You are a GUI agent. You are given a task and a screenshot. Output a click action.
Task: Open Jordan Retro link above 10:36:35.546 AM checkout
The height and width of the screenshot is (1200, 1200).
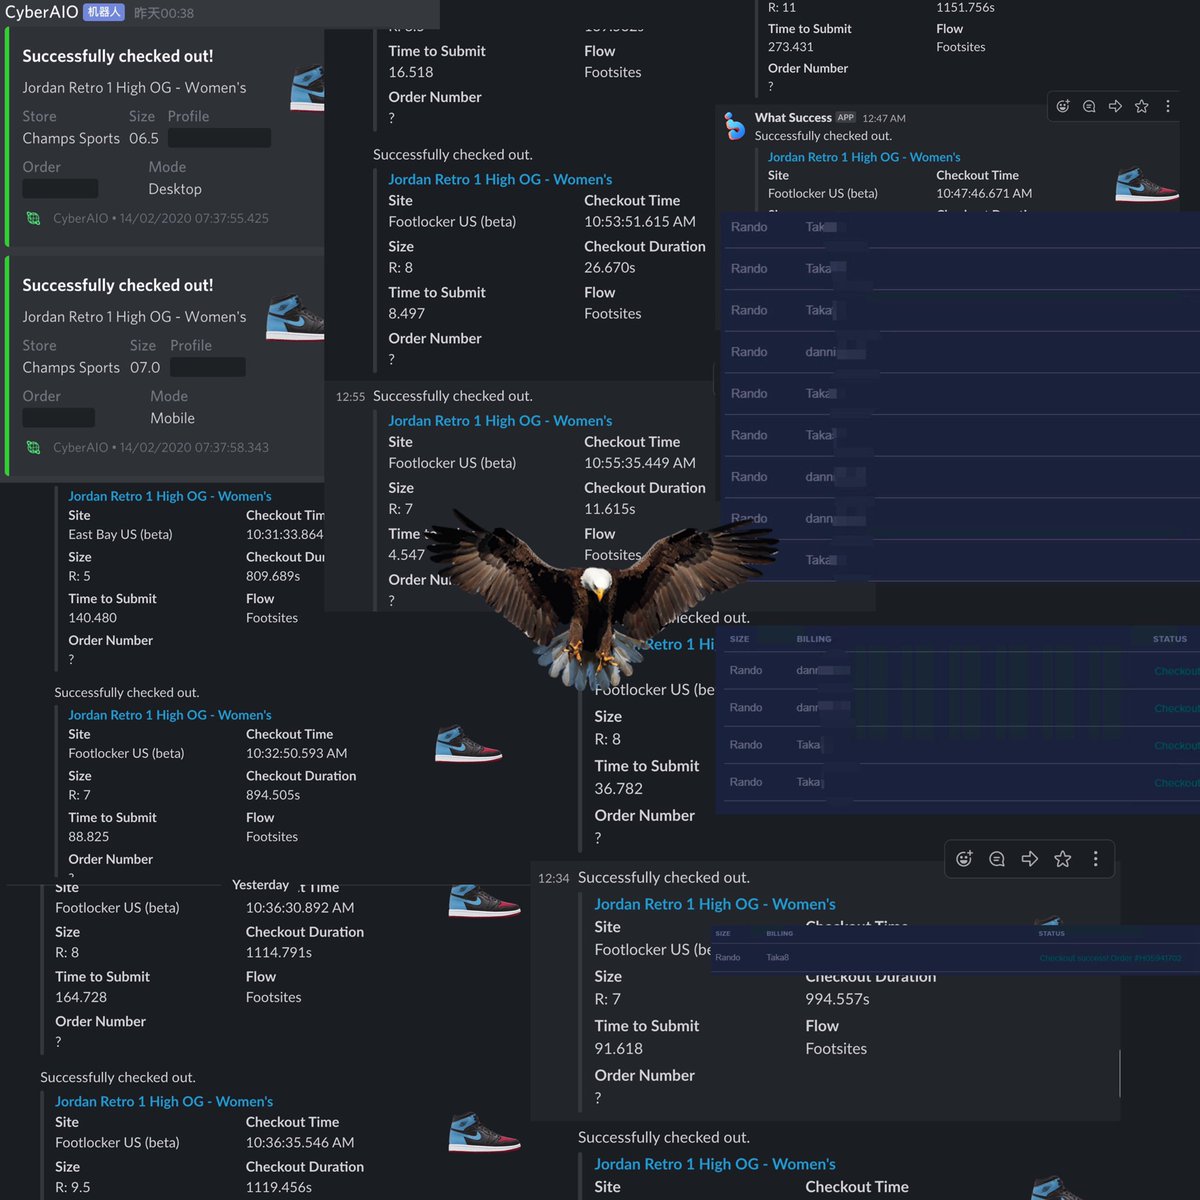point(164,1101)
